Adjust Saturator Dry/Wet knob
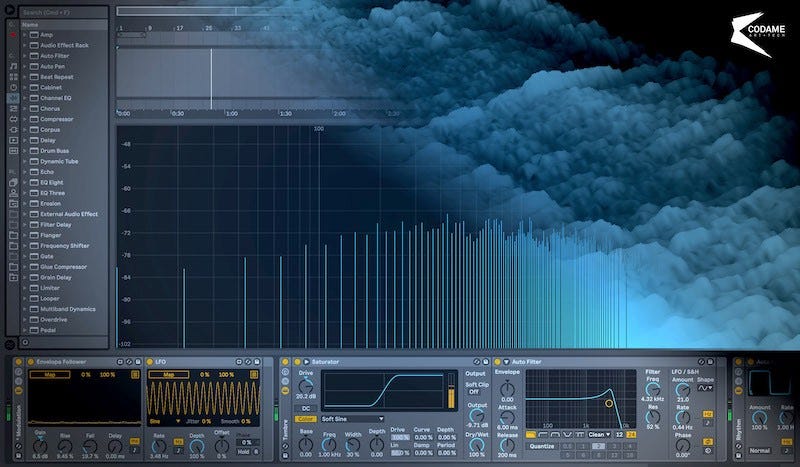Viewport: 800px width, 467px height. pos(477,445)
